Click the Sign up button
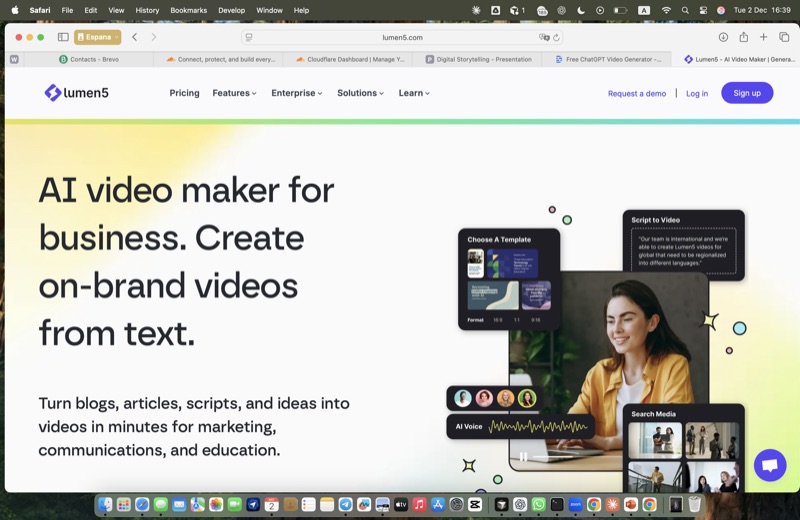This screenshot has width=800, height=520. click(x=747, y=93)
